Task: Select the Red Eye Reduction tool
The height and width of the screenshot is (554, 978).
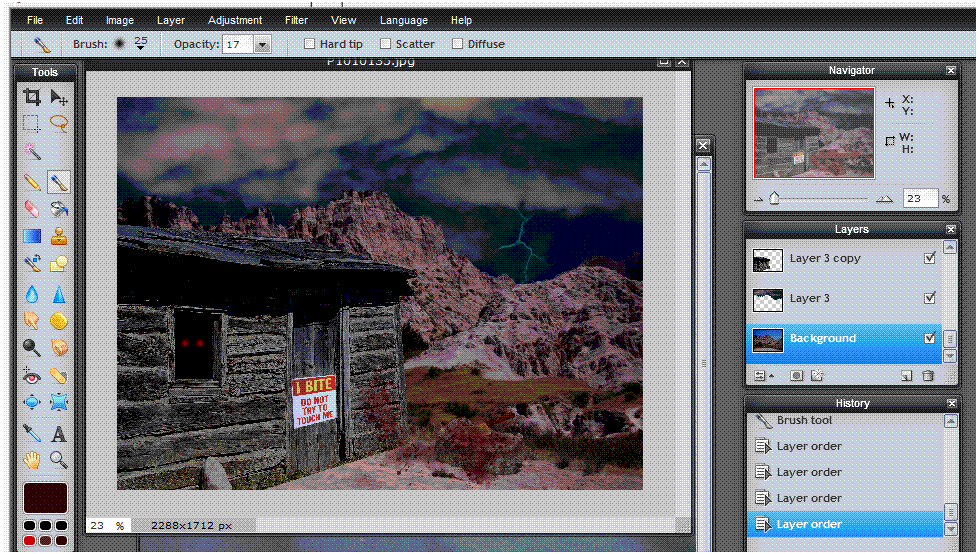Action: tap(32, 376)
